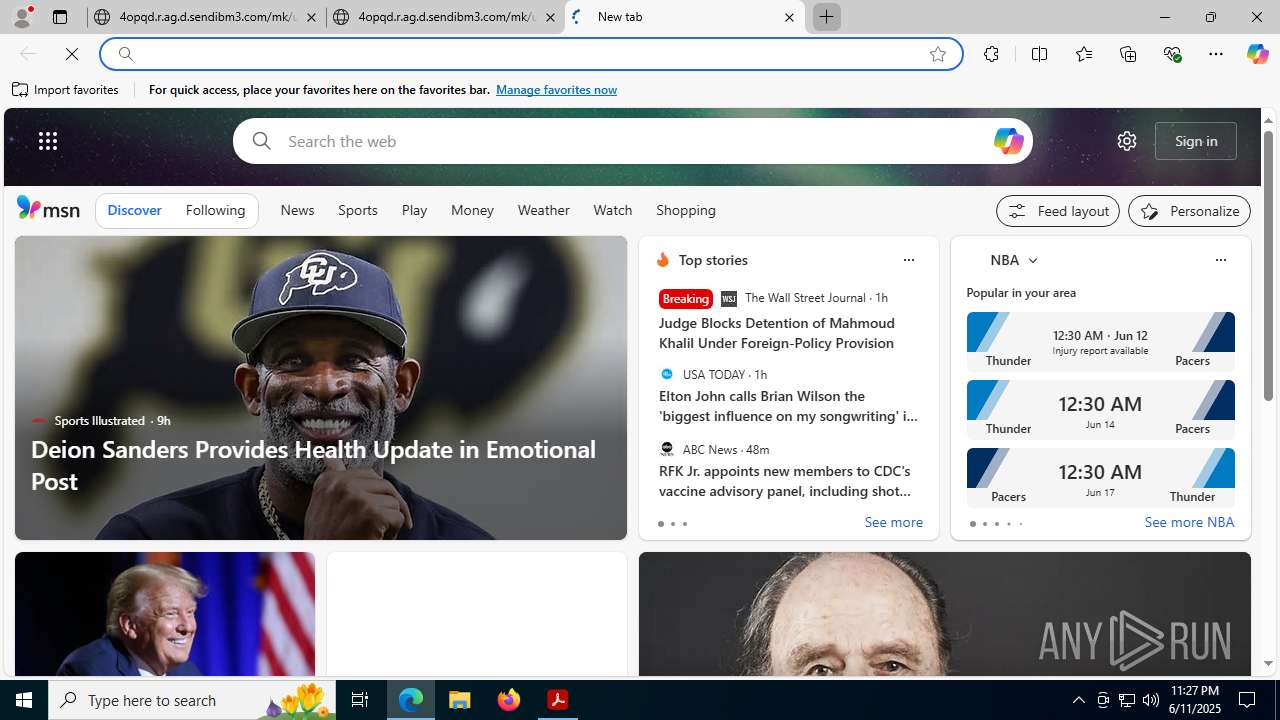The image size is (1280, 720).
Task: Launch Firefox from taskbar
Action: 509,700
